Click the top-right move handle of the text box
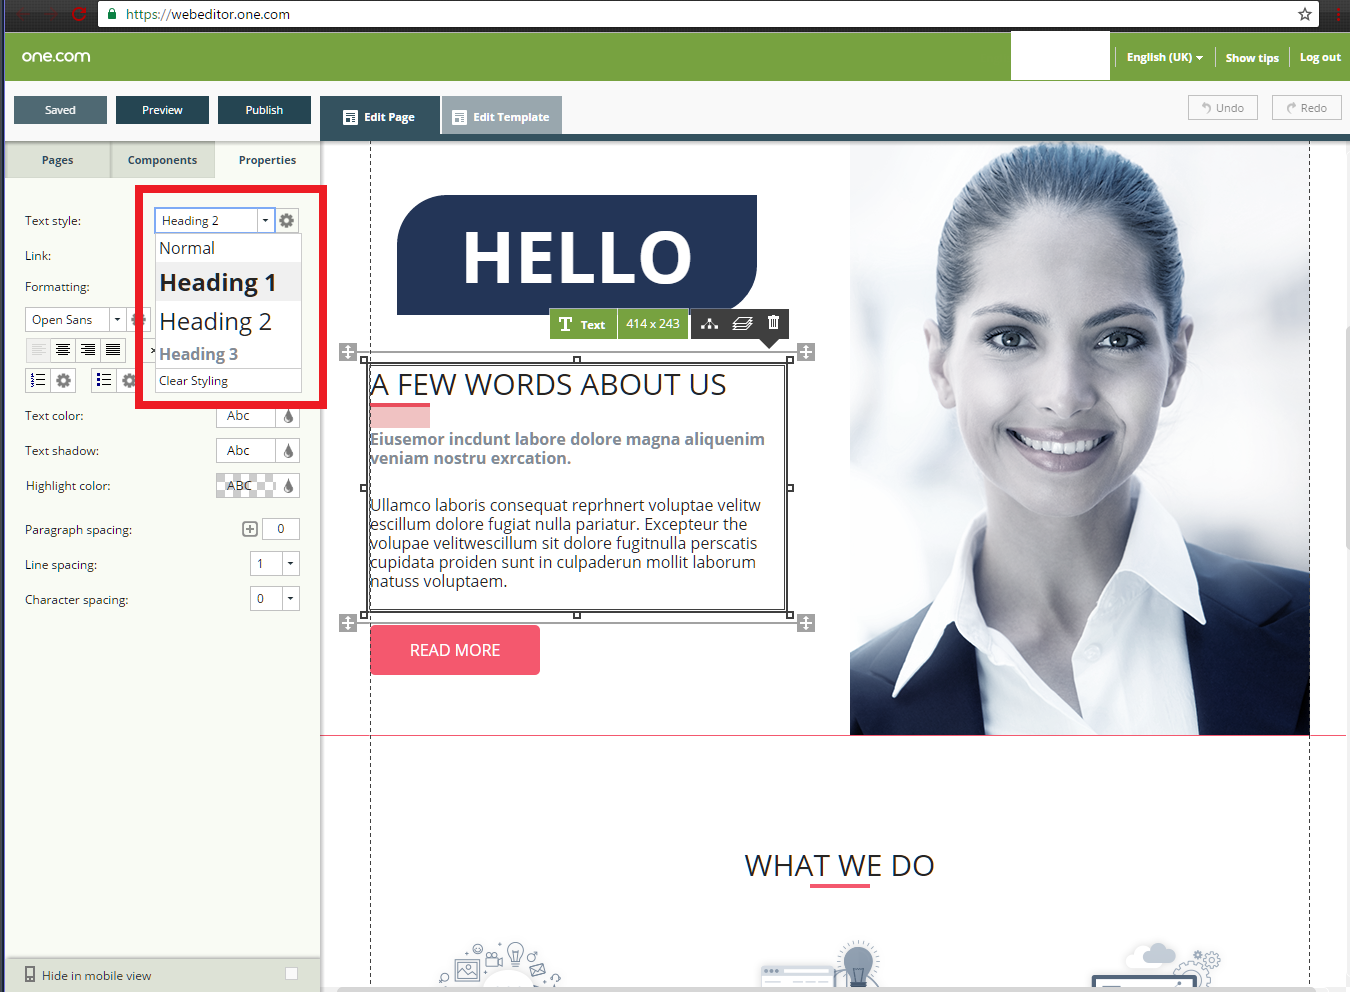This screenshot has height=992, width=1350. point(806,352)
